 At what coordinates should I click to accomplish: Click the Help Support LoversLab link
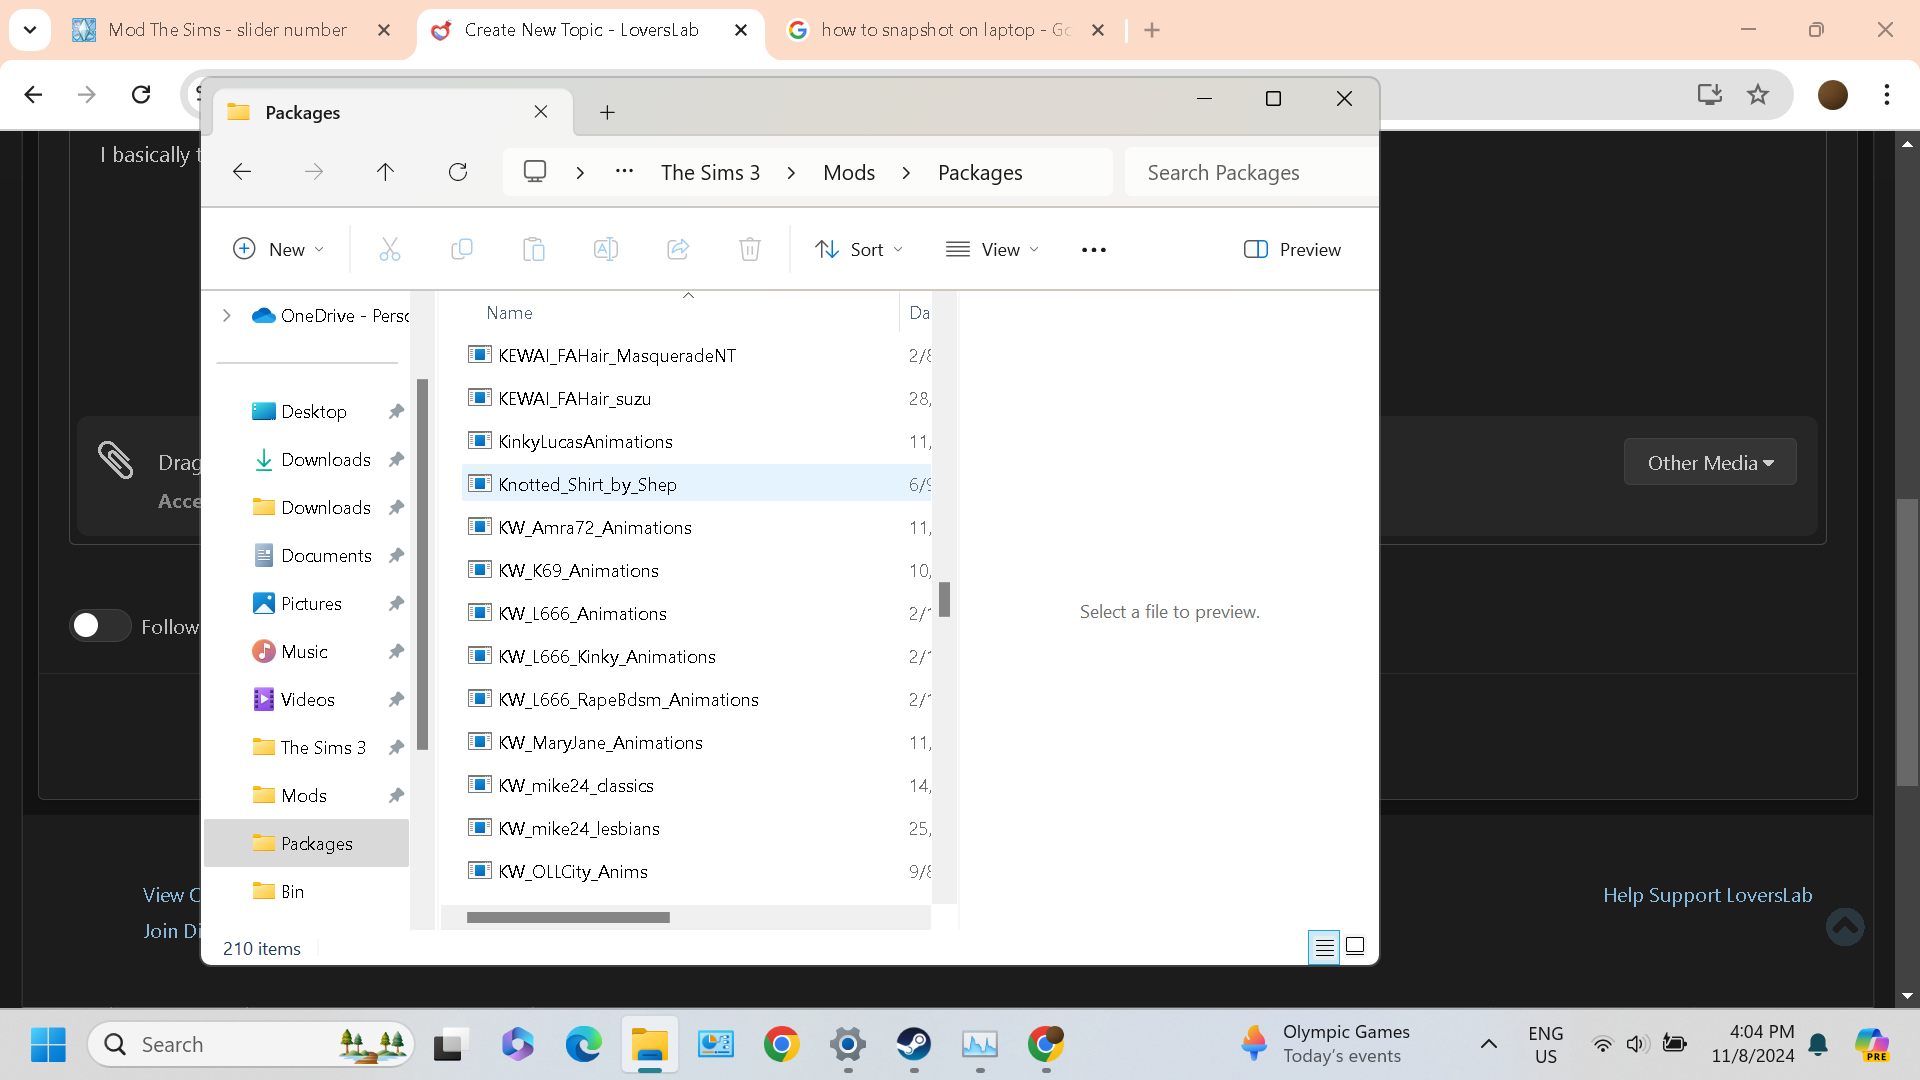point(1708,895)
